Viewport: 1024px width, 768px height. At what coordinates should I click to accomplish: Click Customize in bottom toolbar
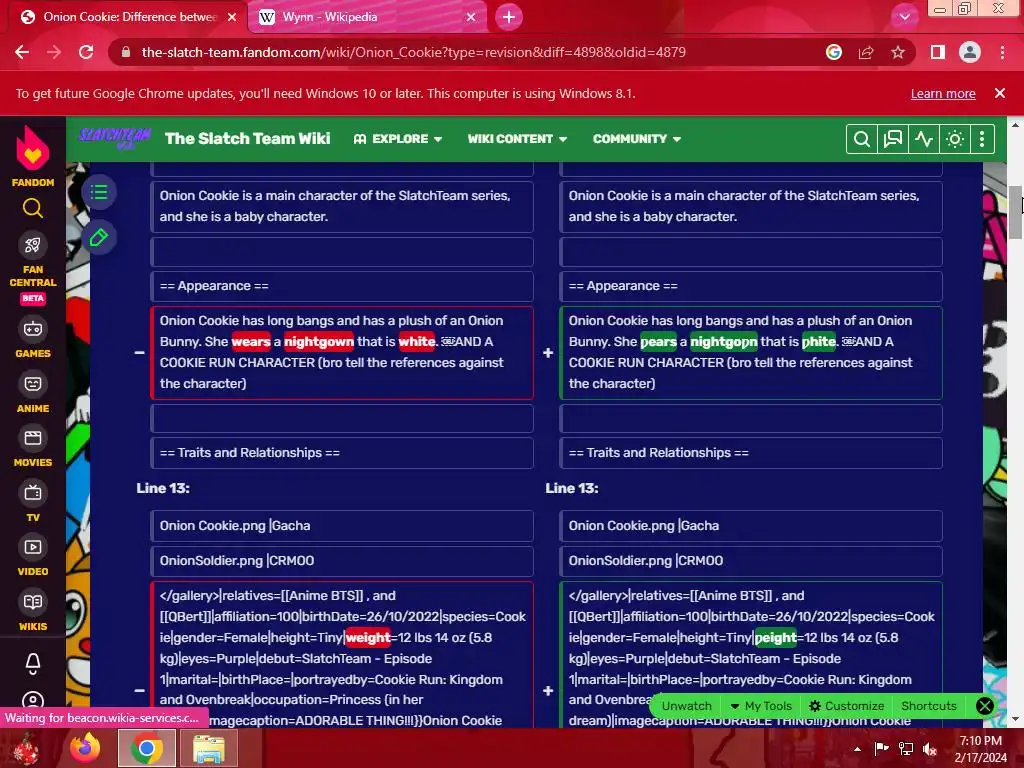(846, 706)
